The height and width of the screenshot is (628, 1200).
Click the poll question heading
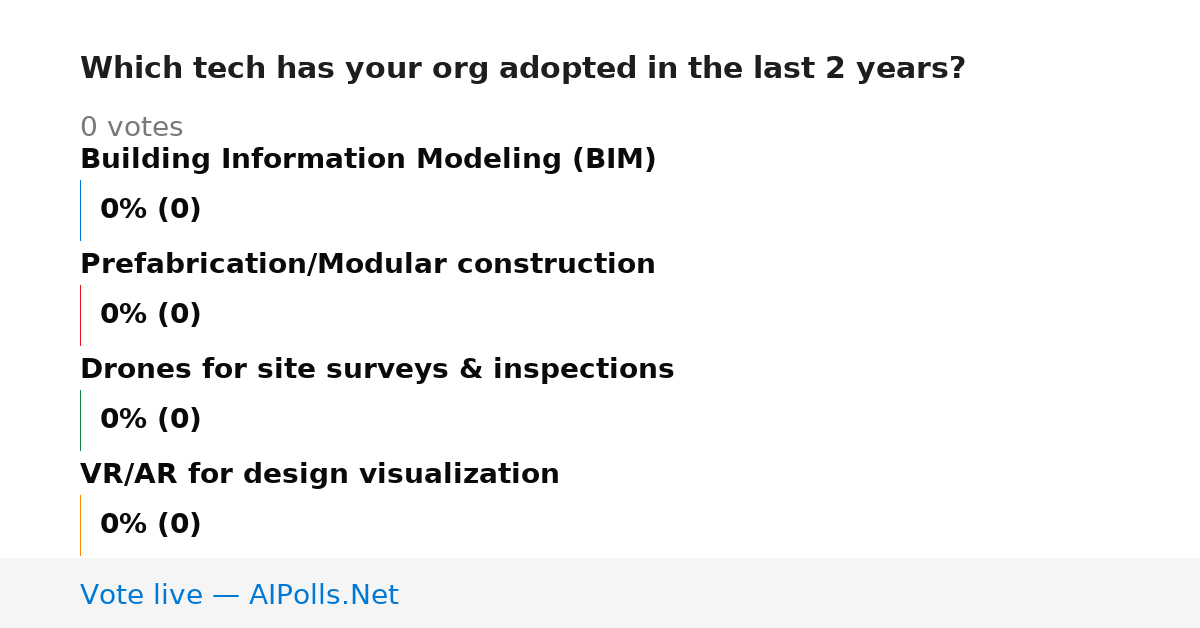coord(523,69)
